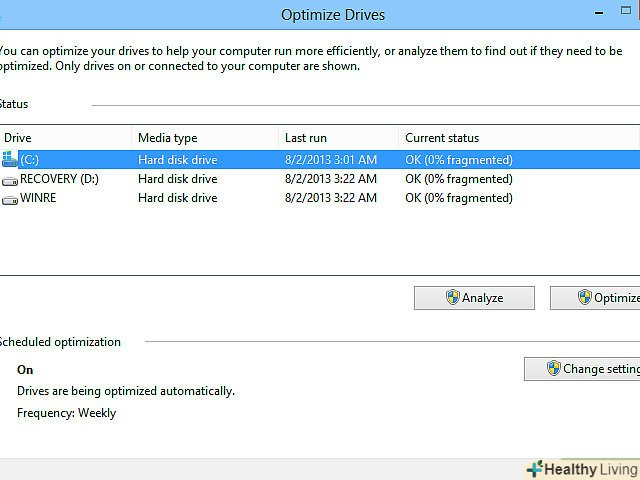Select the WINRE drive name

(x=40, y=199)
